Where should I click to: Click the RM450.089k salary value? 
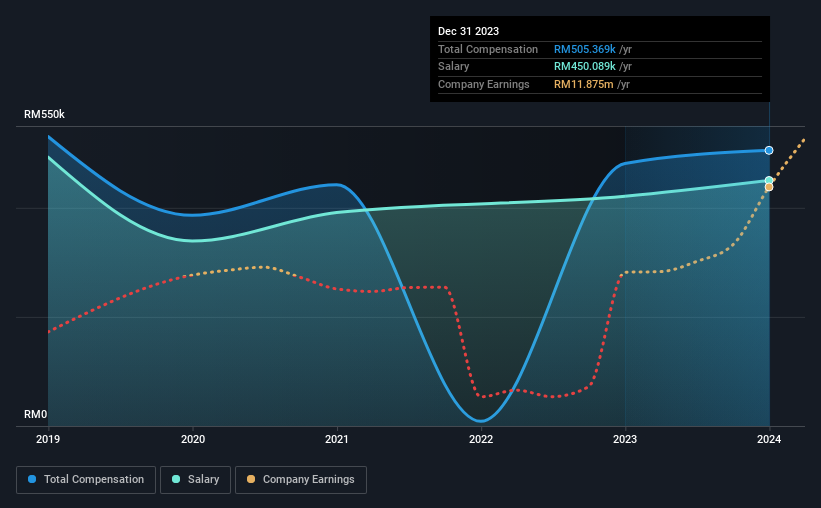pos(585,67)
